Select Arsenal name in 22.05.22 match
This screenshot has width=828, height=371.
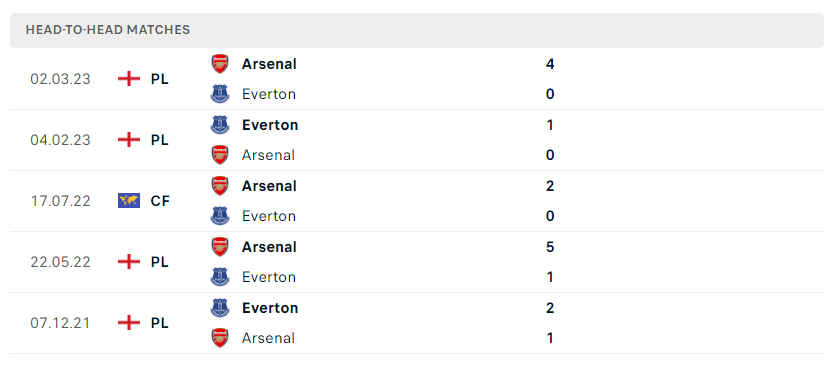tap(269, 247)
